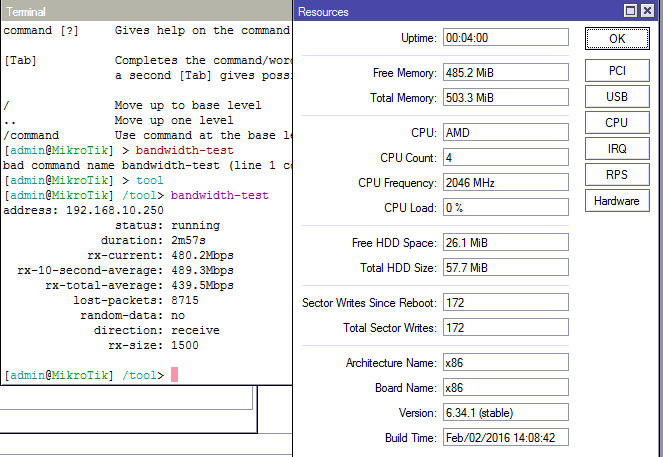663x457 pixels.
Task: Click the random-data value no
Action: [x=178, y=315]
